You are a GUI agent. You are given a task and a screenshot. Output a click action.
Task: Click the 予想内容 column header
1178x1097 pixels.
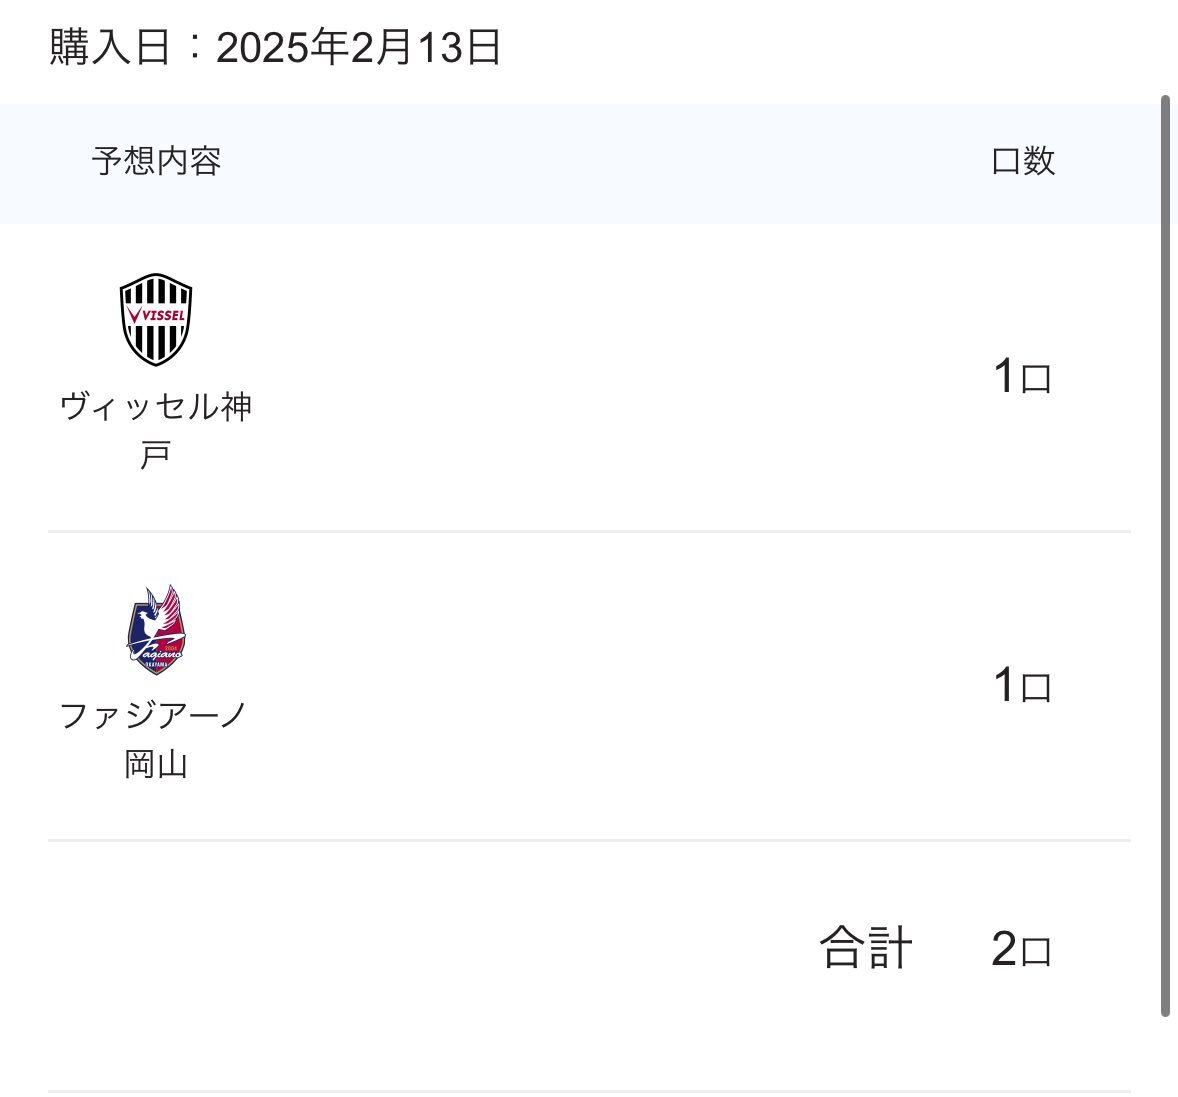click(156, 161)
